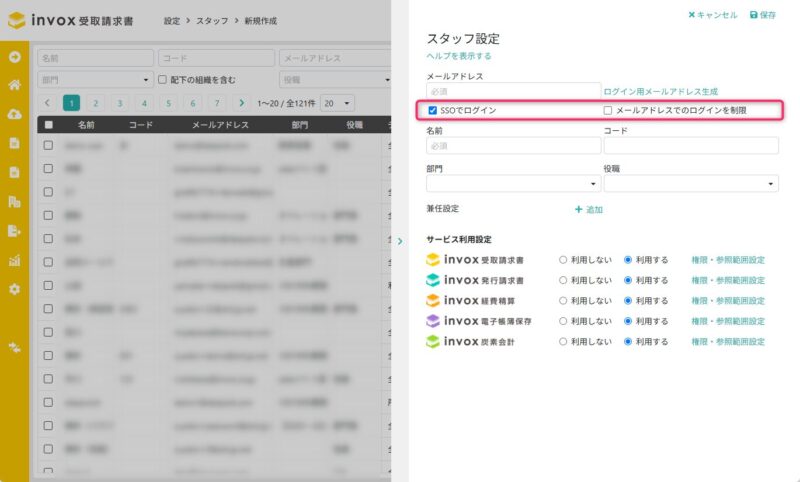The height and width of the screenshot is (482, 800).
Task: Open the page size 20 dropdown
Action: 337,103
